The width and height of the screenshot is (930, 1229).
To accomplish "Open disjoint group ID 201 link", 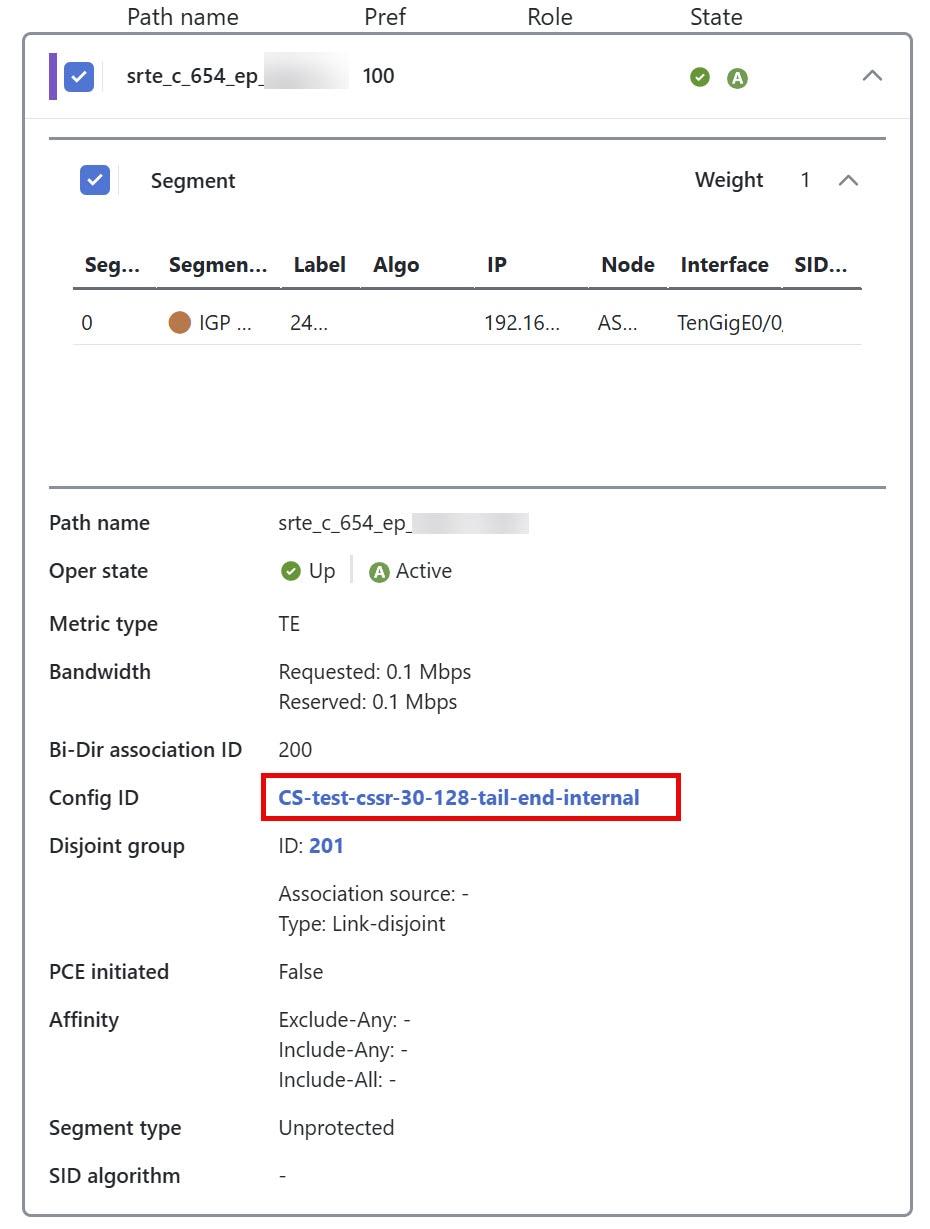I will (x=325, y=845).
